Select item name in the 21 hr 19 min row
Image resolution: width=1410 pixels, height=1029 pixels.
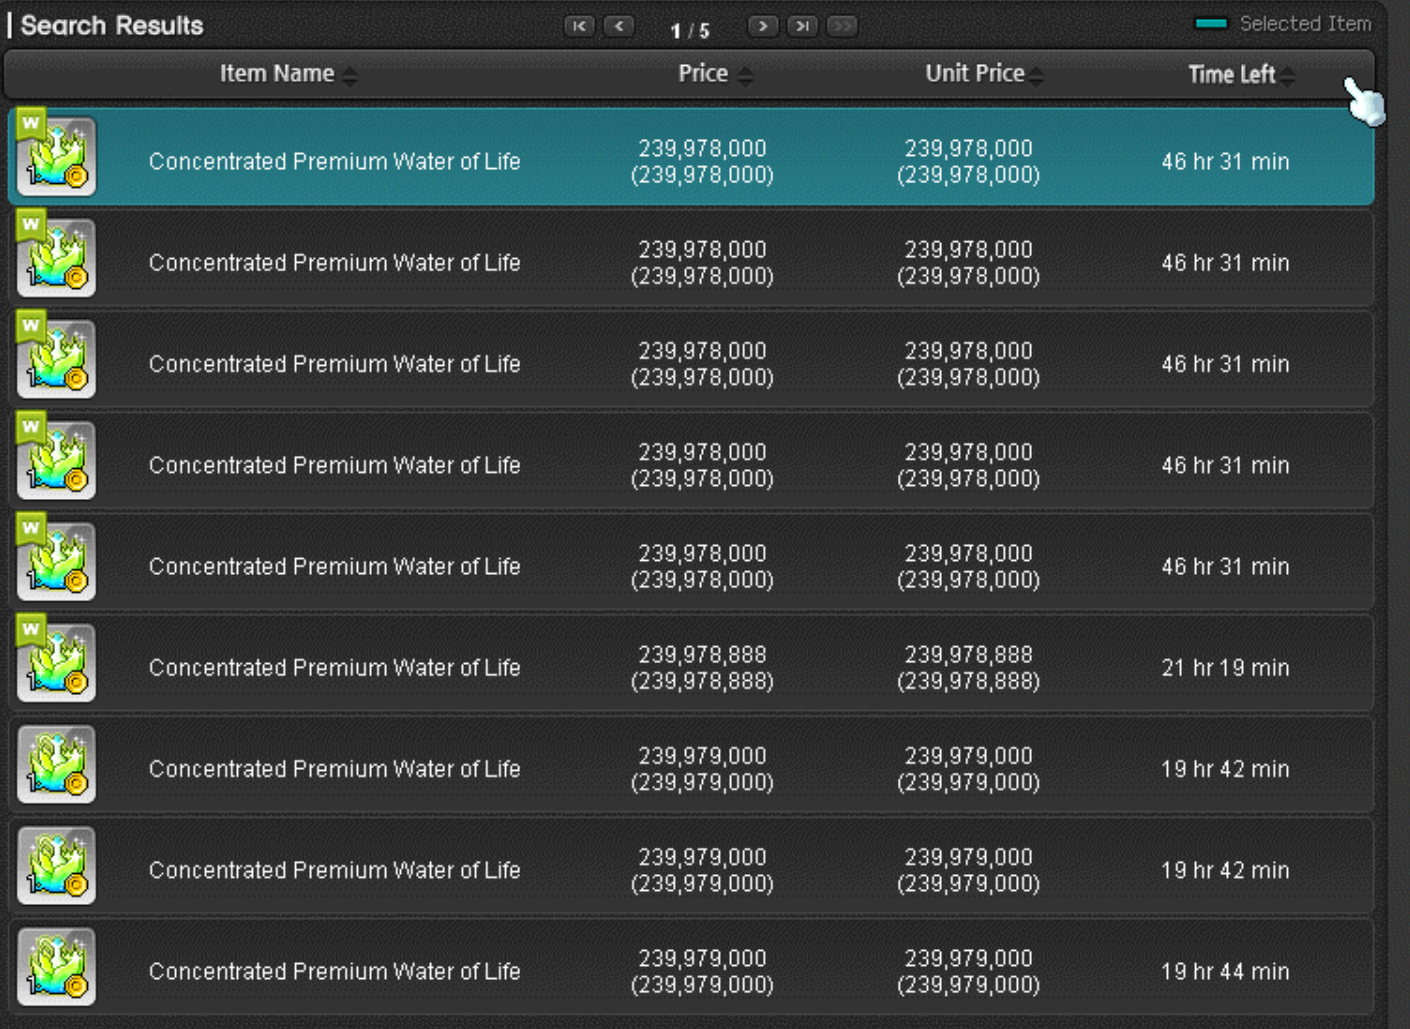(334, 667)
